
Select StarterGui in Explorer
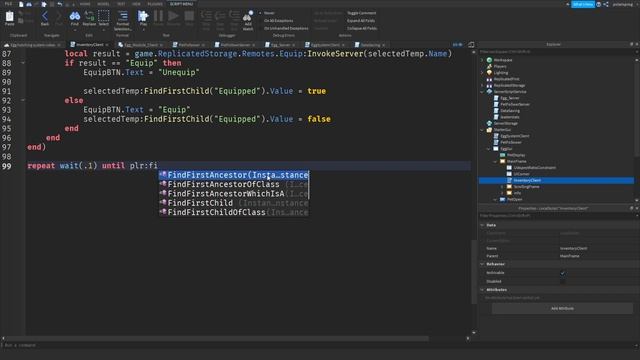pos(502,130)
